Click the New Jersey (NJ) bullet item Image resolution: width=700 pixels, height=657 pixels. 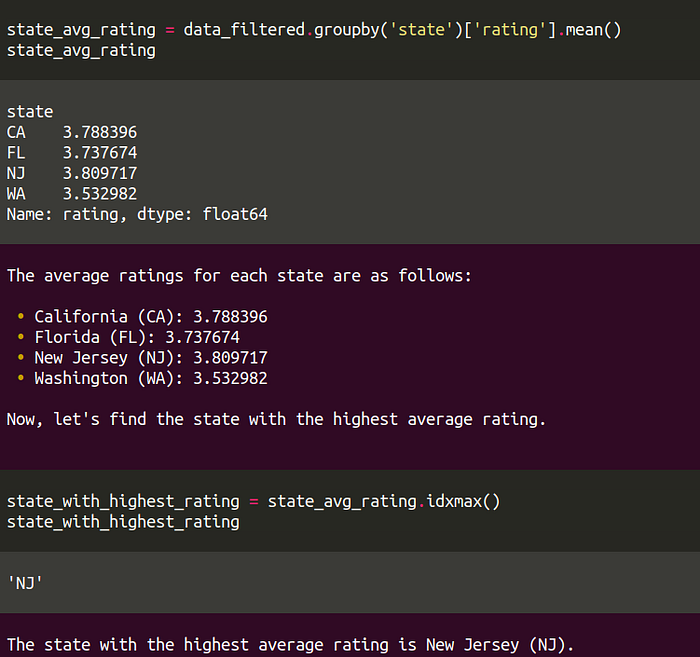click(151, 358)
